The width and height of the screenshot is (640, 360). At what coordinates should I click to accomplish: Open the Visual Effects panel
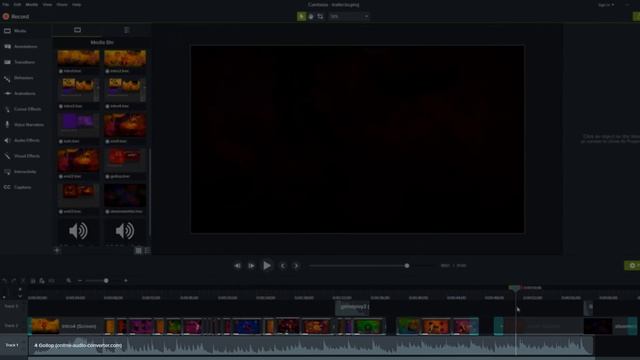click(22, 156)
